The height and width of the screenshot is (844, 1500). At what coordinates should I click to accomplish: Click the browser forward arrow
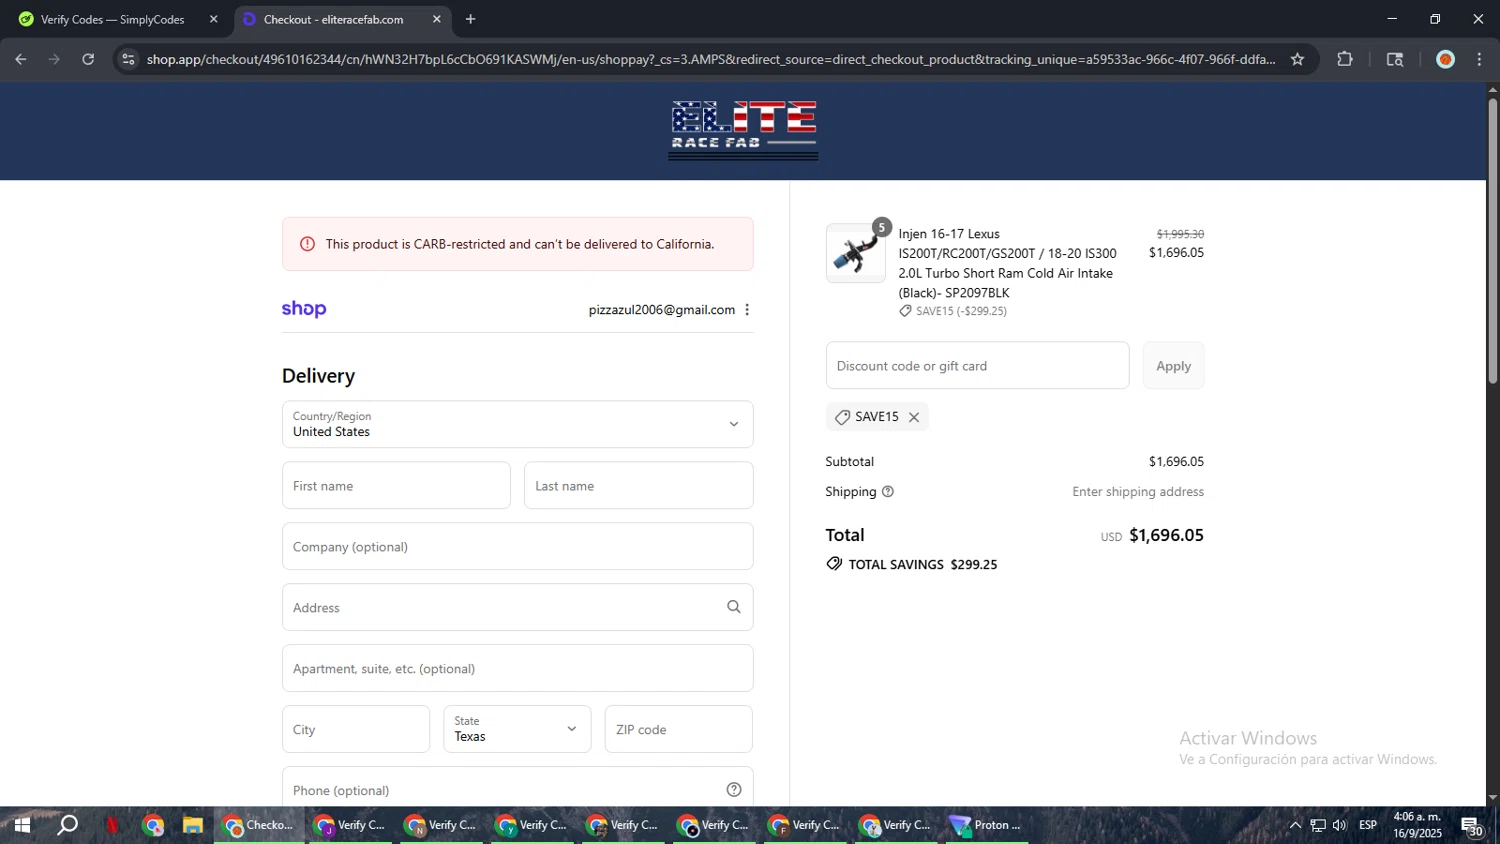click(54, 59)
